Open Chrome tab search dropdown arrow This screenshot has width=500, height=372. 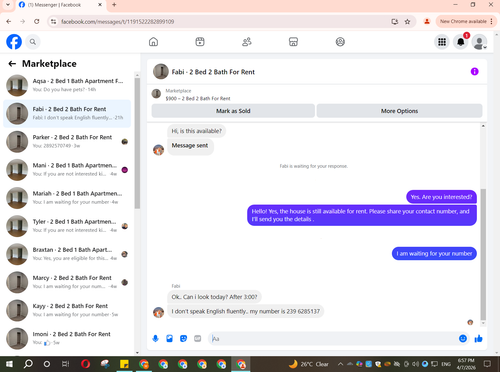pyautogui.click(x=7, y=5)
